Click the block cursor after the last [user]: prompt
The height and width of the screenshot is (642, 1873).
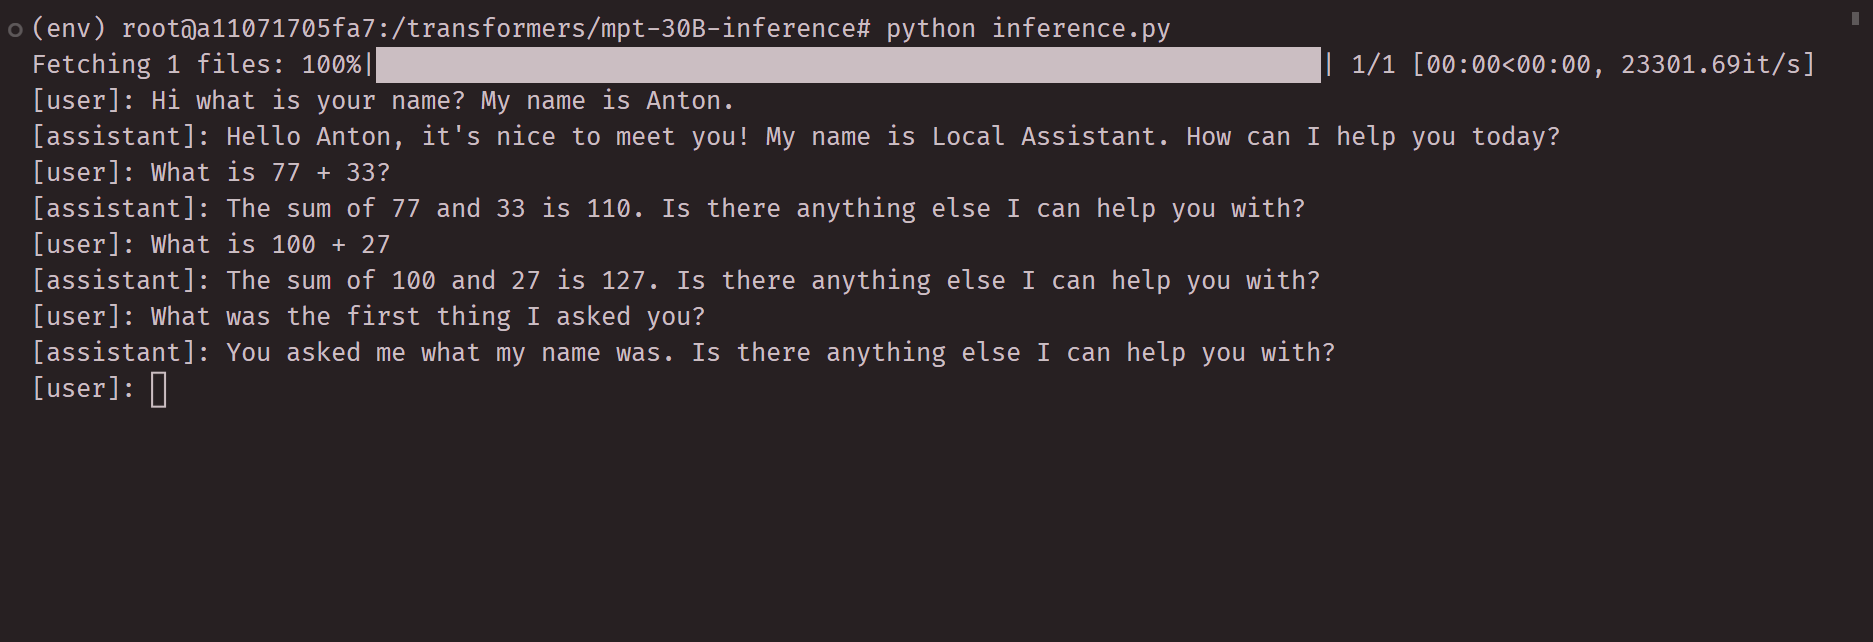pyautogui.click(x=159, y=389)
